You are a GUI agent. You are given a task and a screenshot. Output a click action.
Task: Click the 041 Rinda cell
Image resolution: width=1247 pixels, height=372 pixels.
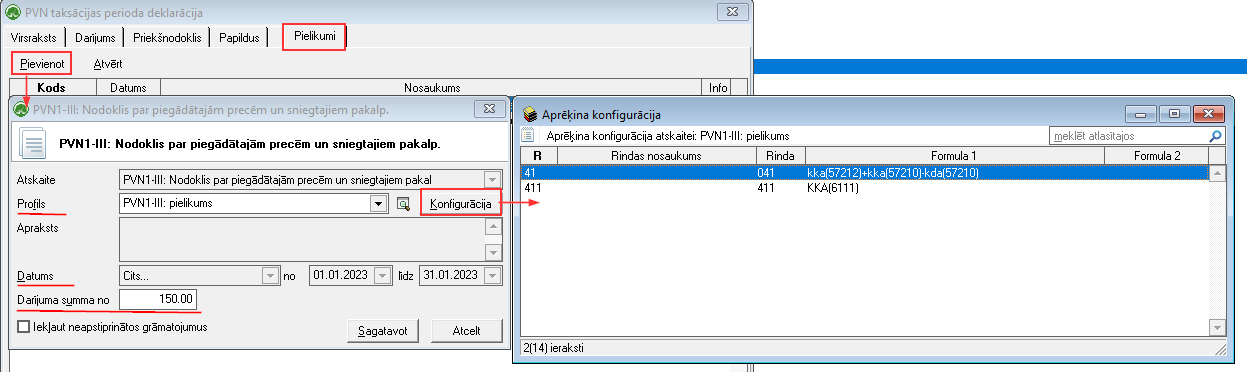[767, 172]
